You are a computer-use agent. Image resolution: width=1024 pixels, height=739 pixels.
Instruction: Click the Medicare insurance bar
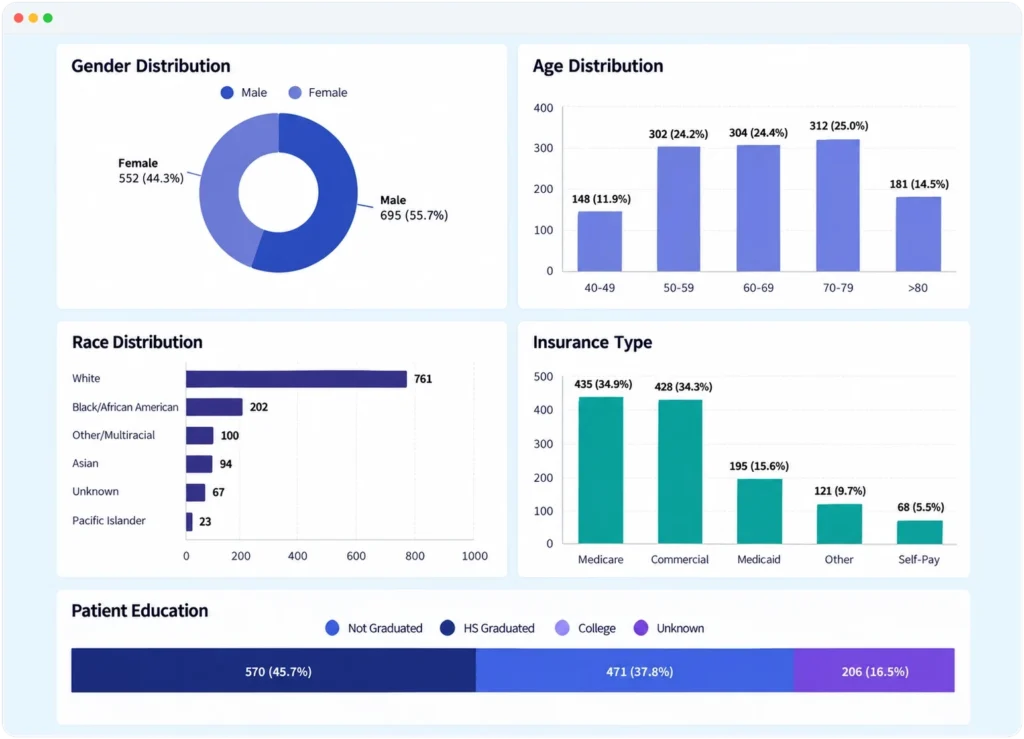pyautogui.click(x=601, y=470)
